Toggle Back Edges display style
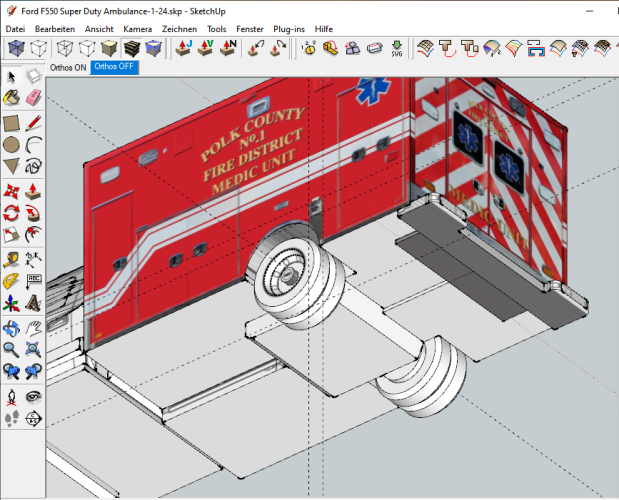619x500 pixels. click(39, 48)
